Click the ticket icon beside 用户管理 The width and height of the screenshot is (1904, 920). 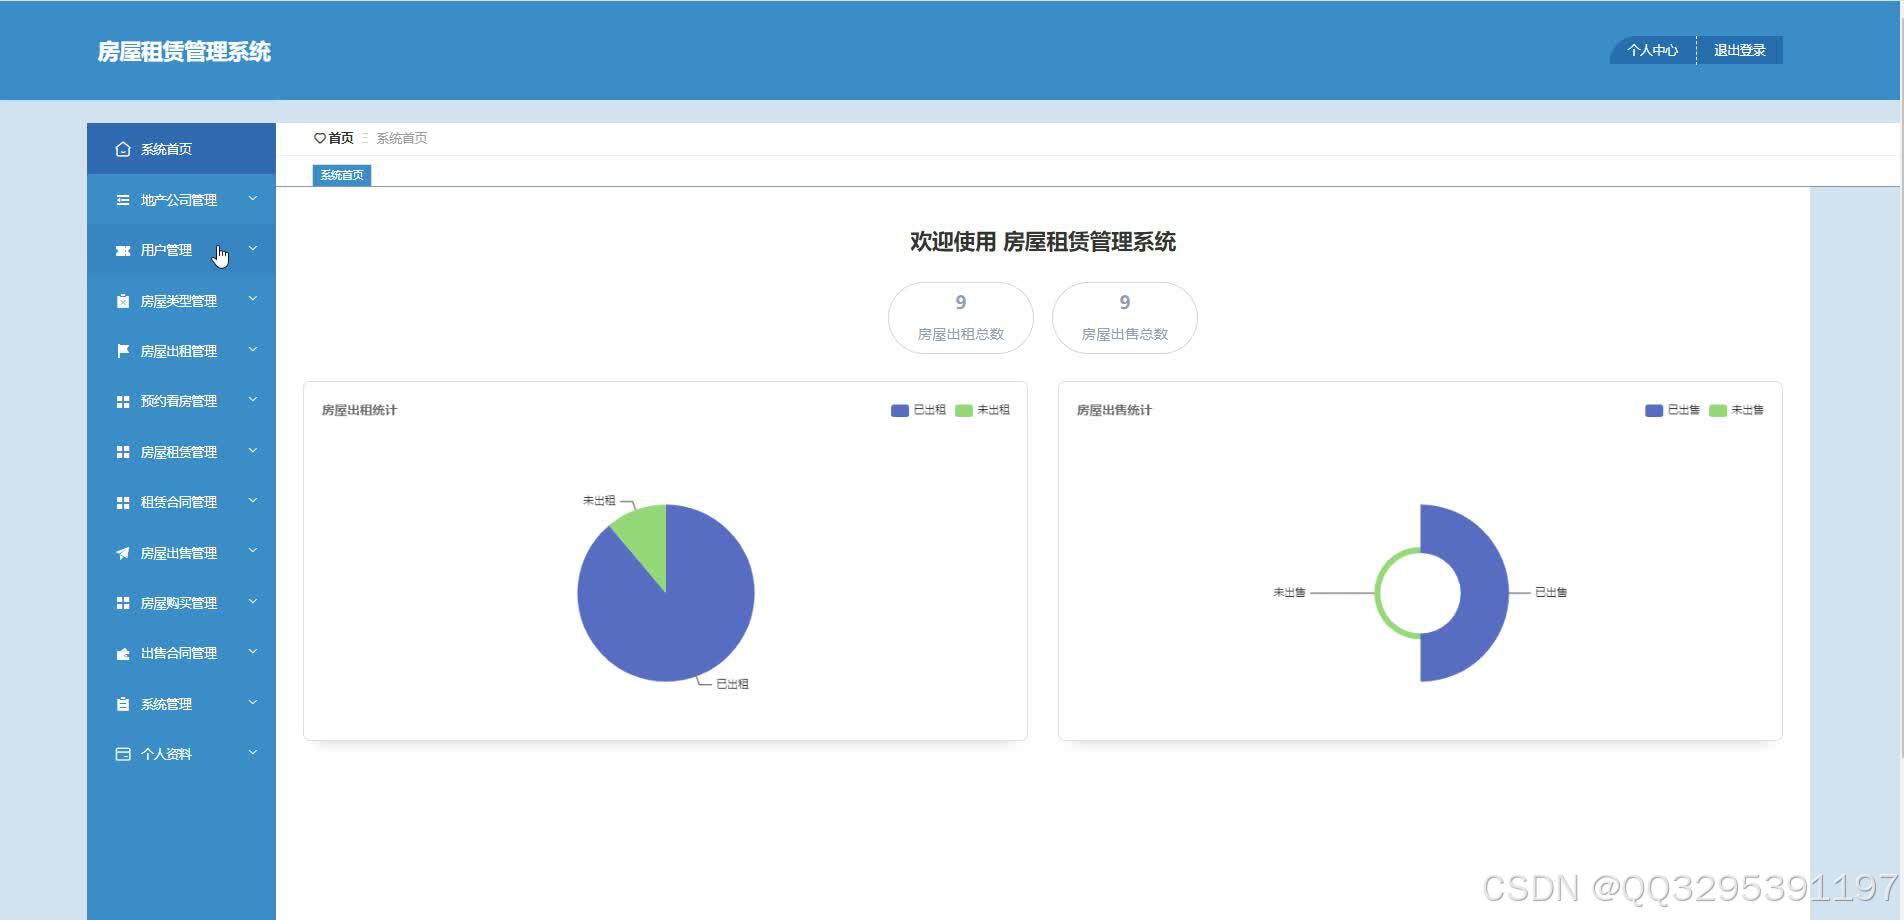pyautogui.click(x=123, y=250)
